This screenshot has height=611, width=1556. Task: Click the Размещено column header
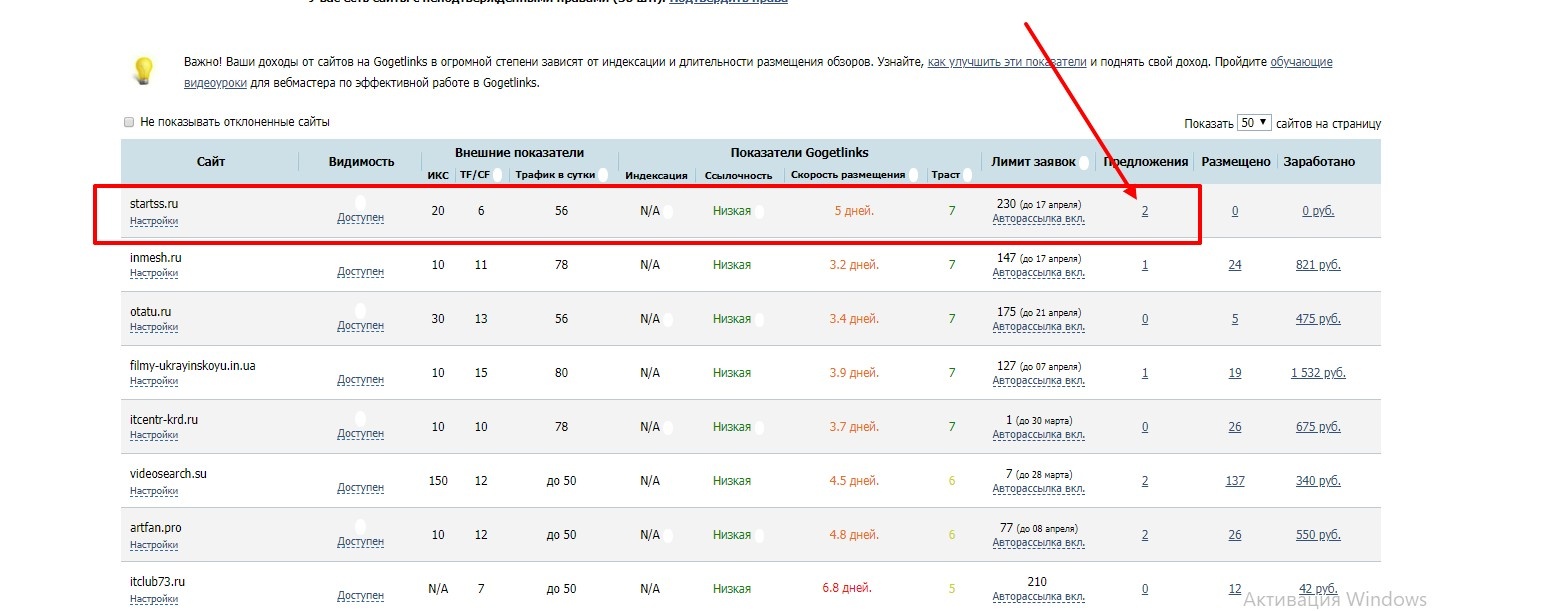(x=1236, y=161)
